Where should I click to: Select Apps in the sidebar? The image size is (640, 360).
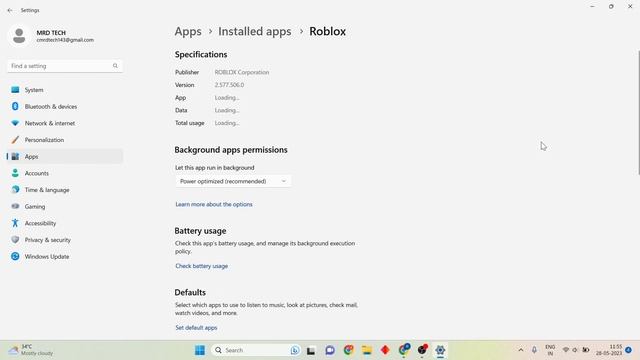tap(65, 157)
